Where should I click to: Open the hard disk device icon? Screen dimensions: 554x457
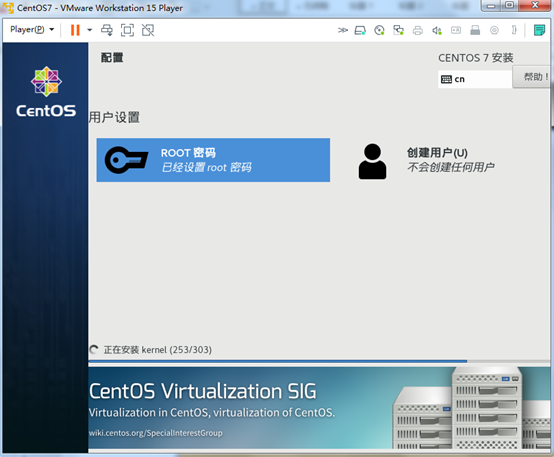[x=360, y=30]
